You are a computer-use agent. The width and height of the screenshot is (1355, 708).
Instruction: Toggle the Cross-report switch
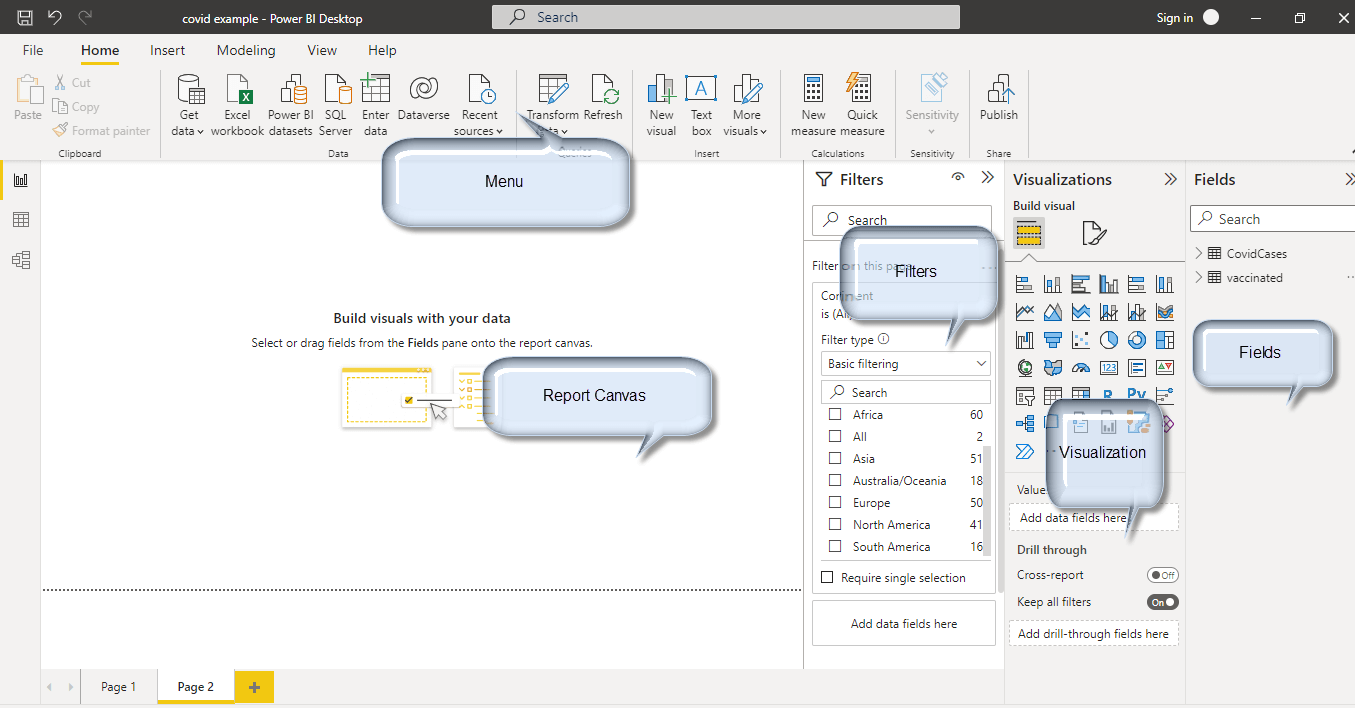1162,575
